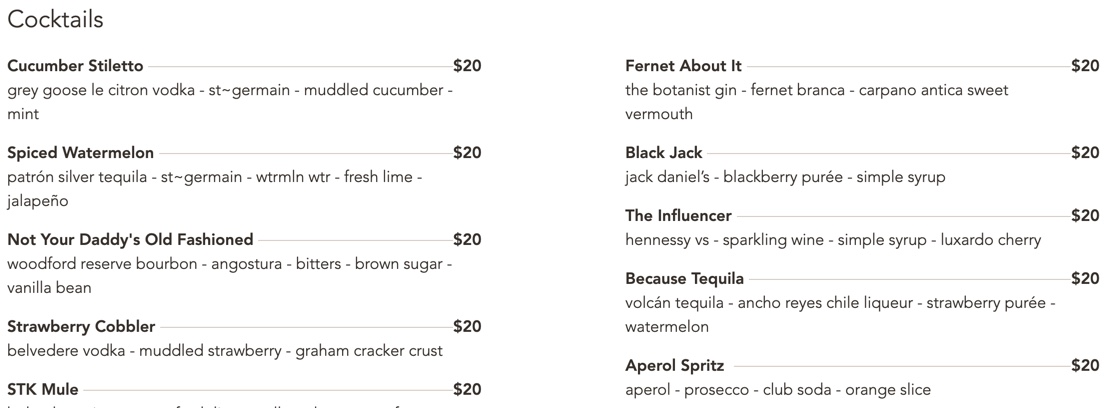Click the Spiced Watermelon $20 price
This screenshot has width=1119, height=408.
click(x=467, y=153)
